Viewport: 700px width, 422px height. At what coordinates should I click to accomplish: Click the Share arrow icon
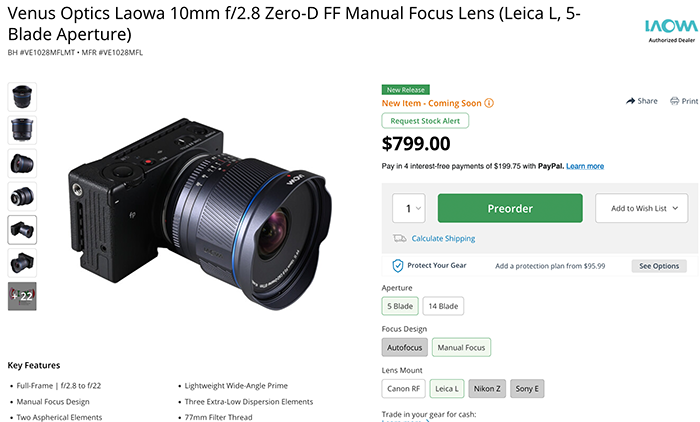point(631,101)
